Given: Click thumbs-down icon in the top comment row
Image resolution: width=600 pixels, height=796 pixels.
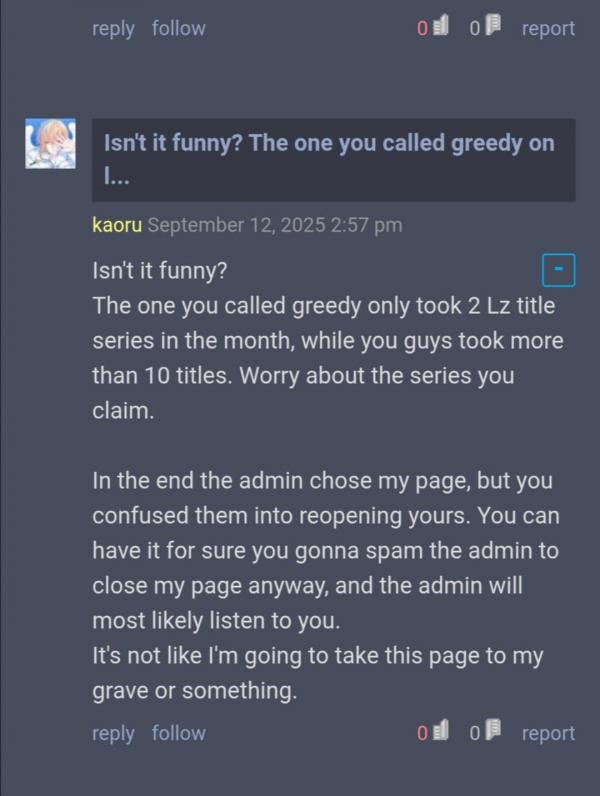Looking at the screenshot, I should click(x=493, y=25).
